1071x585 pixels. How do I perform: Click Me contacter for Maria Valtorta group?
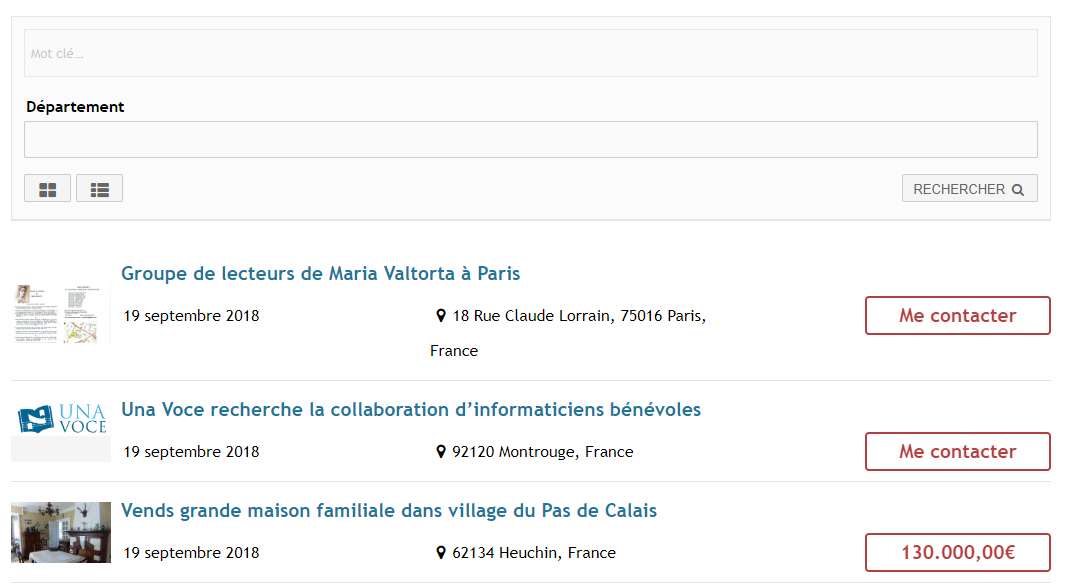point(957,316)
